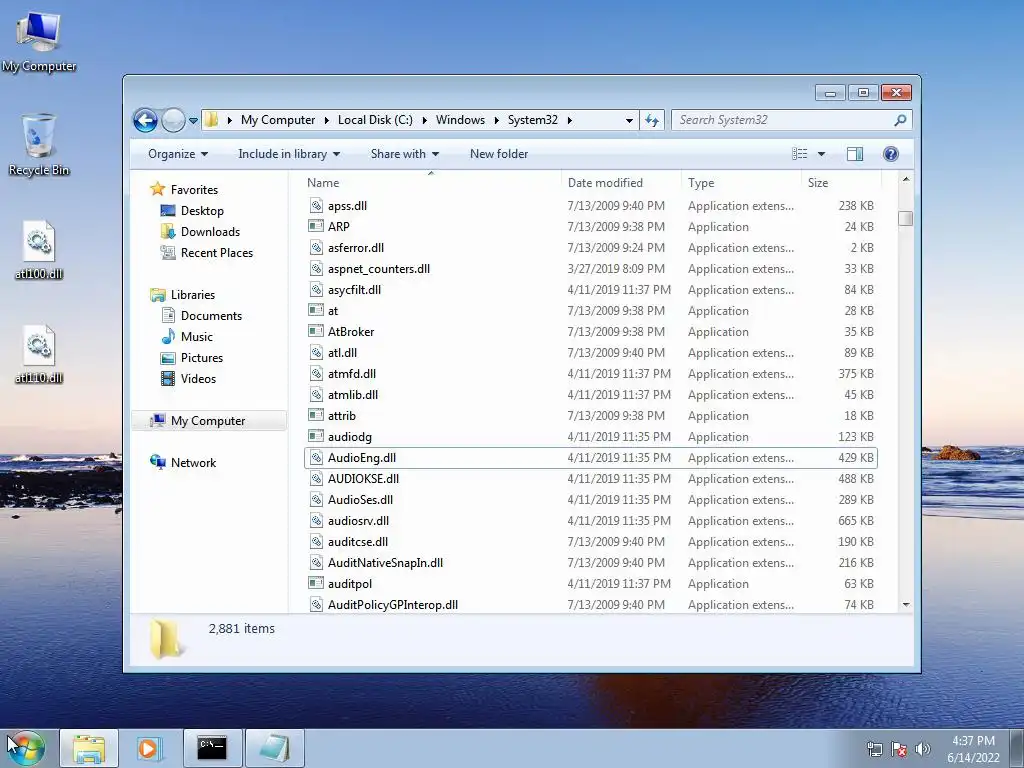Select aspnet_counters.dll file
The width and height of the screenshot is (1024, 768).
point(379,269)
